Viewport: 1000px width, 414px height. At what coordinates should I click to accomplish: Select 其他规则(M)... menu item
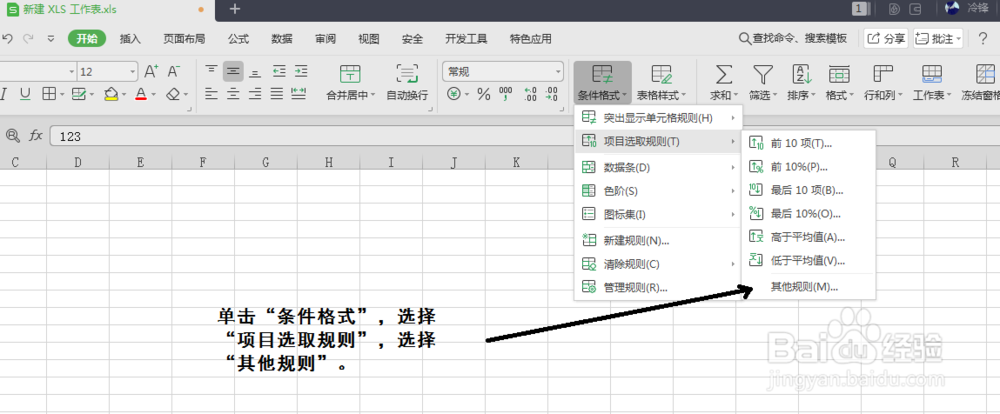(x=809, y=286)
